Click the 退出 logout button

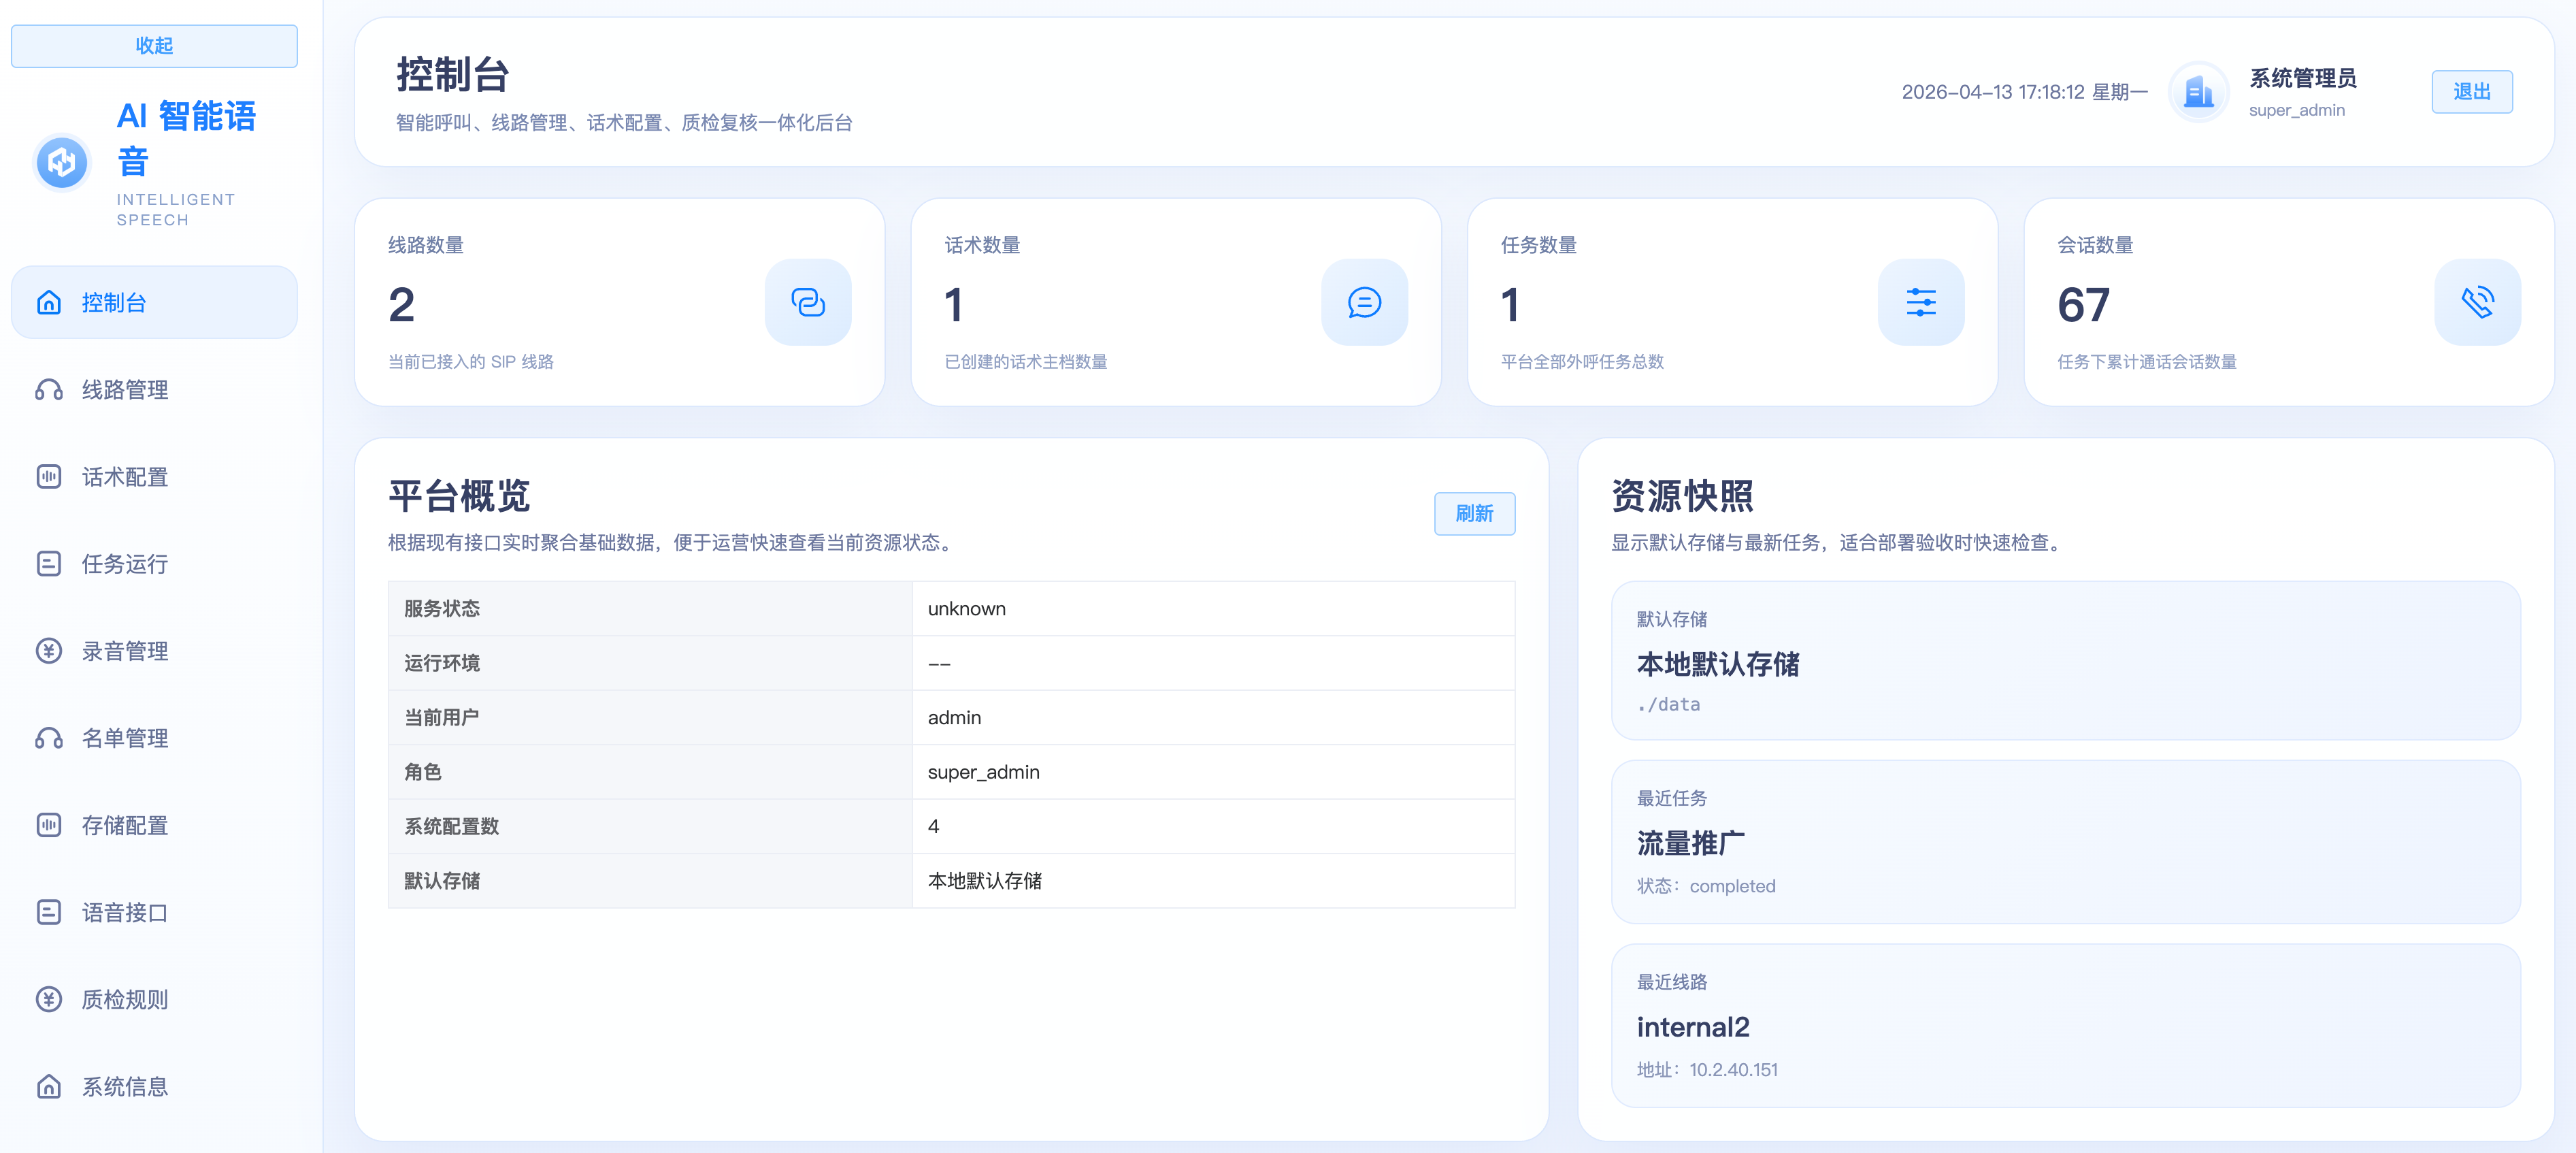tap(2471, 91)
